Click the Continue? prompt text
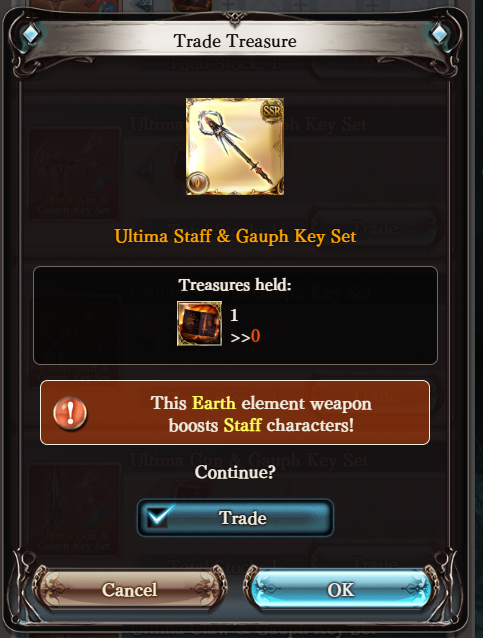Screen dimensions: 483x638 click(235, 472)
